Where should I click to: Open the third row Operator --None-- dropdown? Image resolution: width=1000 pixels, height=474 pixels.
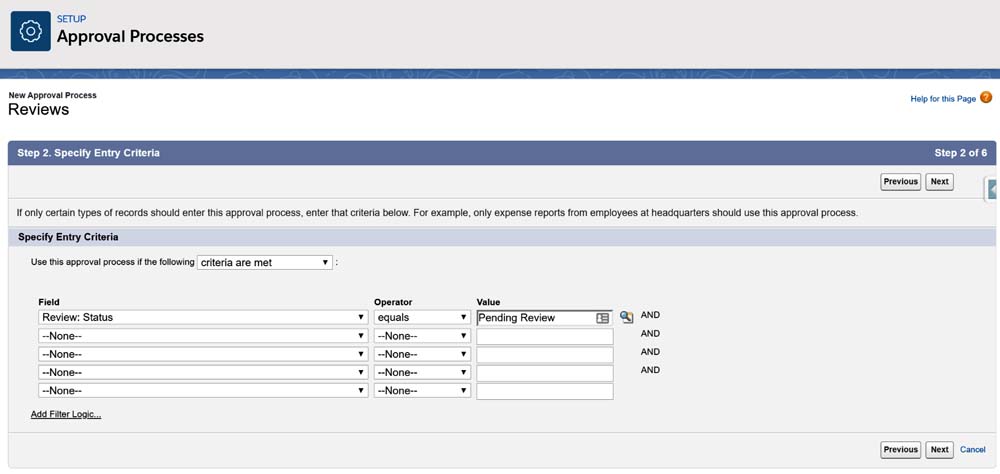pos(422,354)
